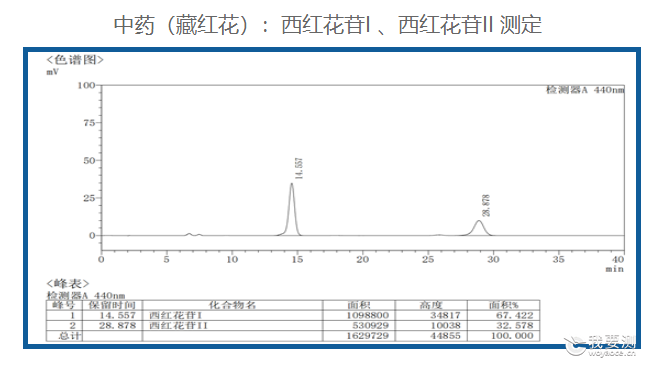Click the 化合物名 column header
This screenshot has width=659, height=368.
click(x=232, y=305)
